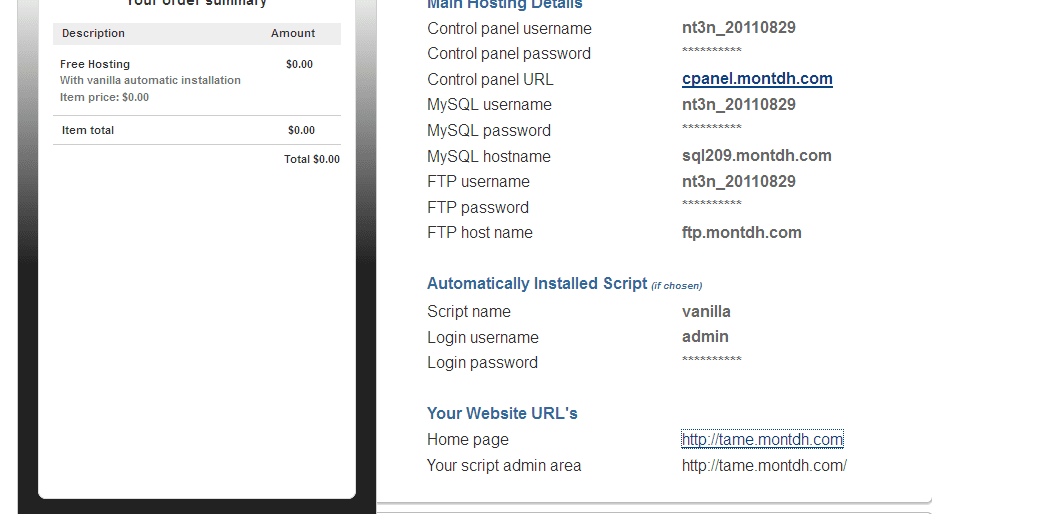
Task: Click the Amount column header
Action: (293, 34)
